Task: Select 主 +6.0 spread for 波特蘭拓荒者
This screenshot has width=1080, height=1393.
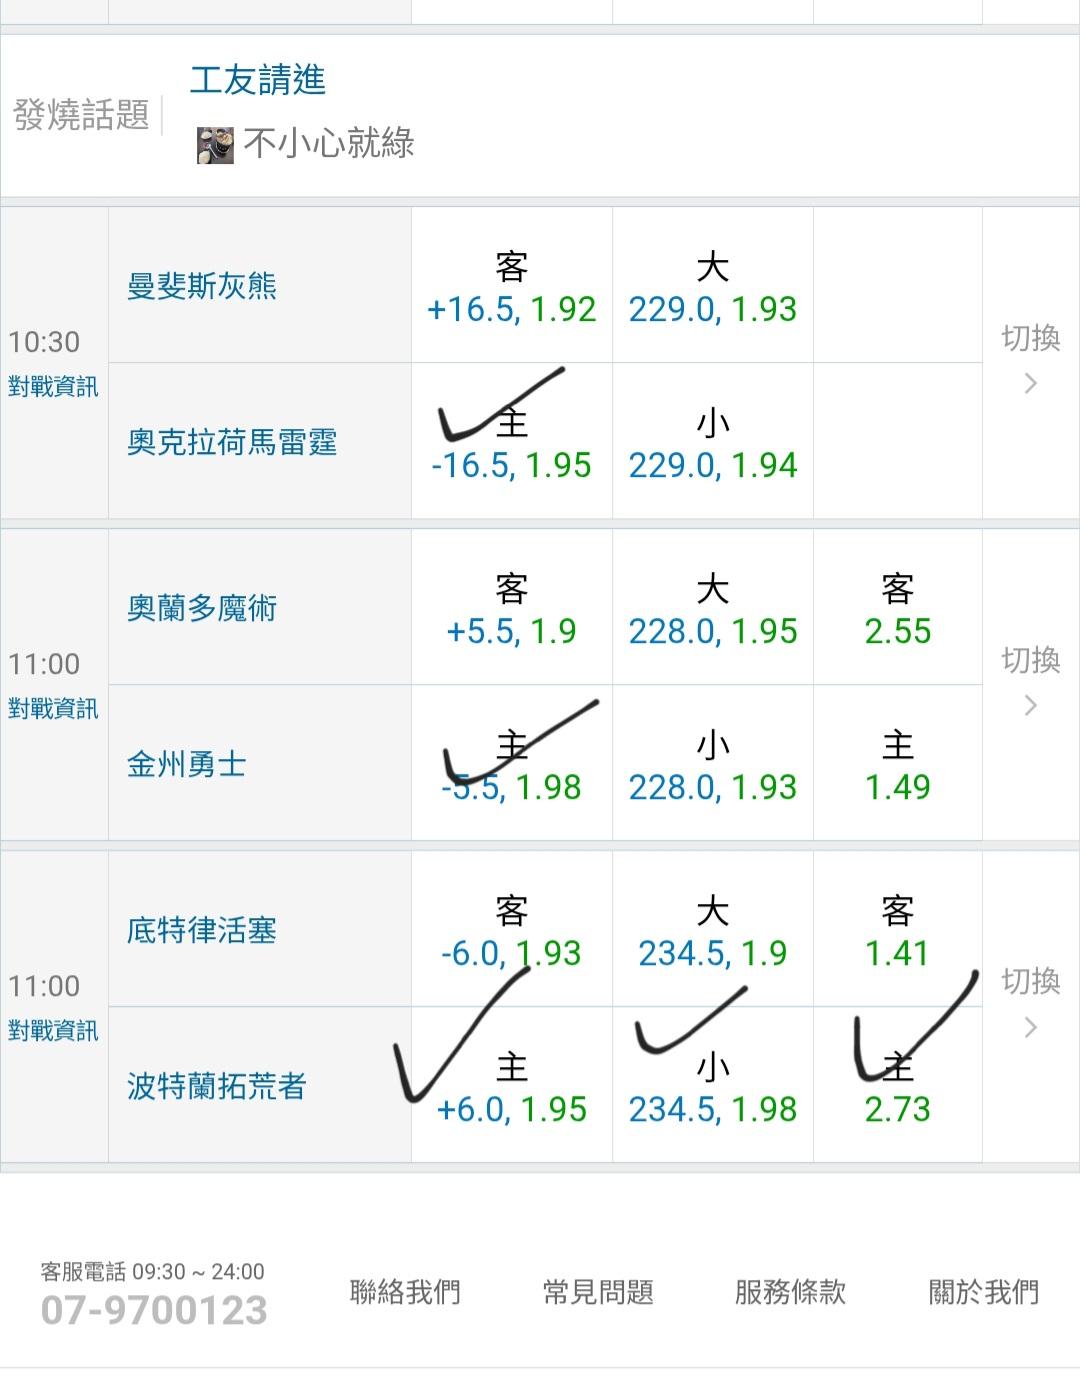Action: pos(511,1088)
